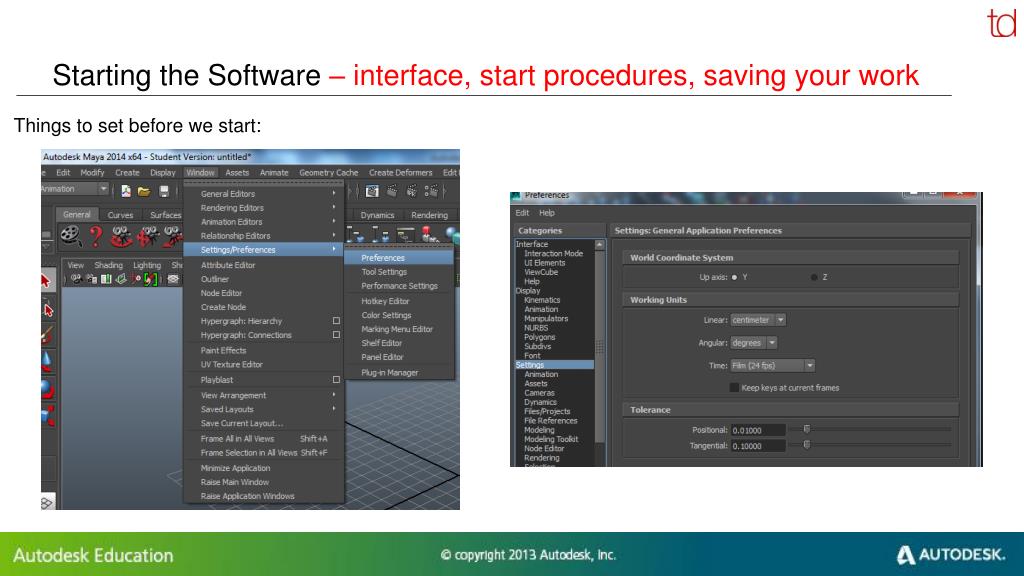Open the viewport Shading menu
This screenshot has height=576, width=1024.
click(108, 265)
